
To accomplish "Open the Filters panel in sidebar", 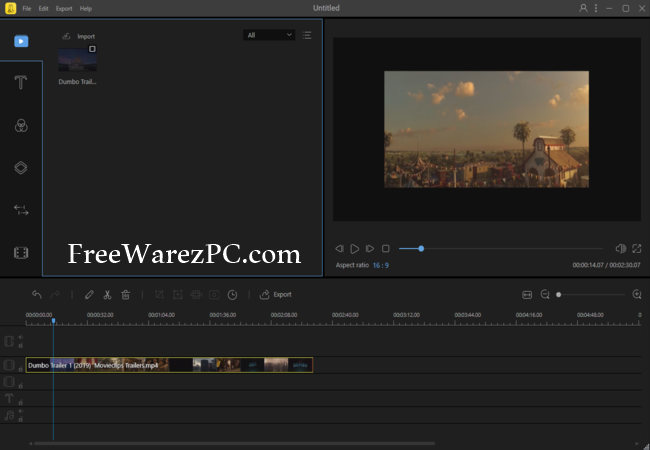I will (x=21, y=125).
